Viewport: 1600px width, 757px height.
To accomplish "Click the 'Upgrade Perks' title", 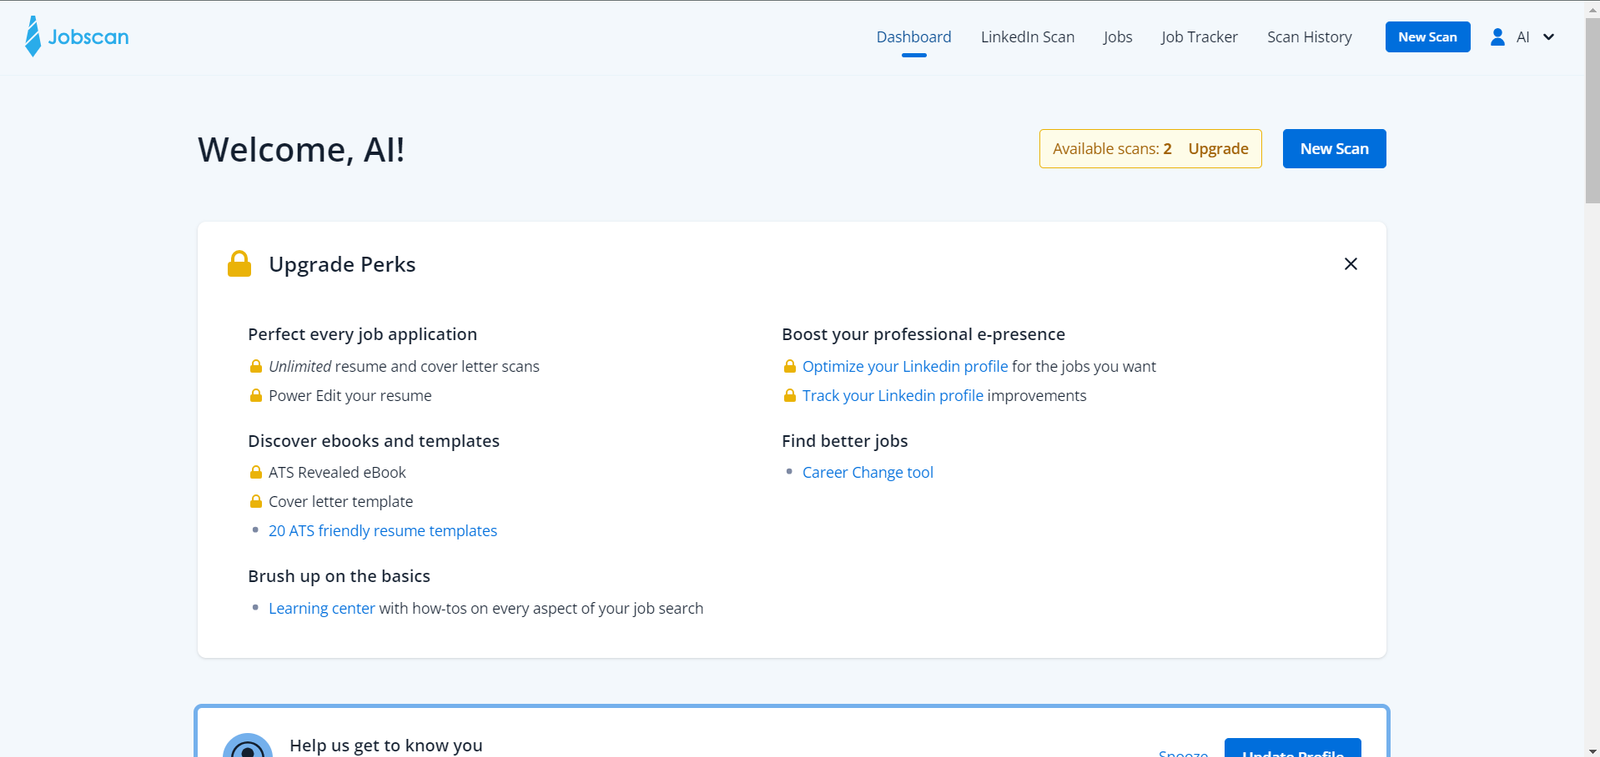I will (x=342, y=264).
